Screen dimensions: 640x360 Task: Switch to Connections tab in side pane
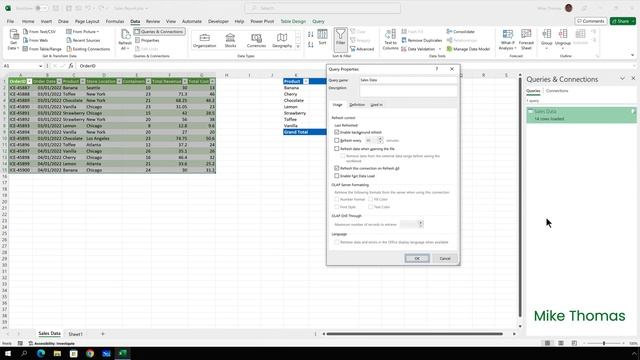click(x=557, y=91)
